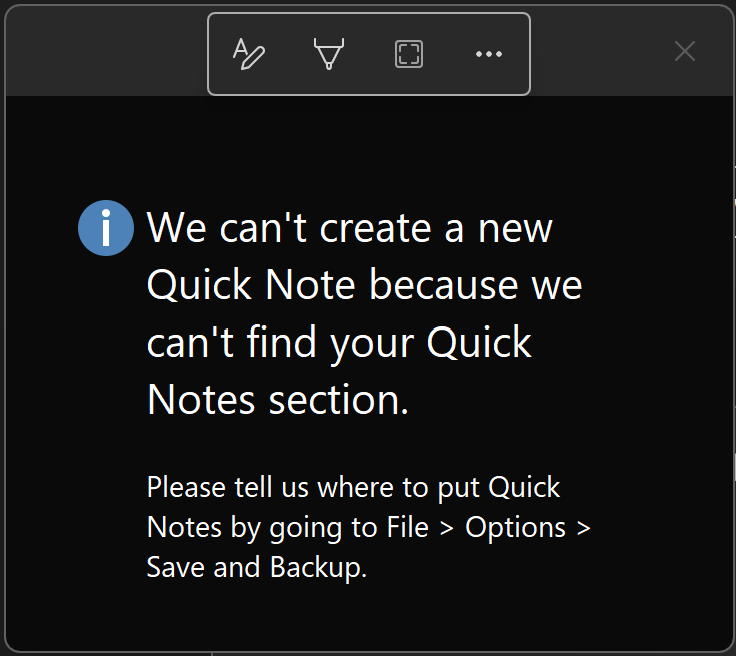736x656 pixels.
Task: Select the pen and text drawing tool
Action: [x=249, y=54]
